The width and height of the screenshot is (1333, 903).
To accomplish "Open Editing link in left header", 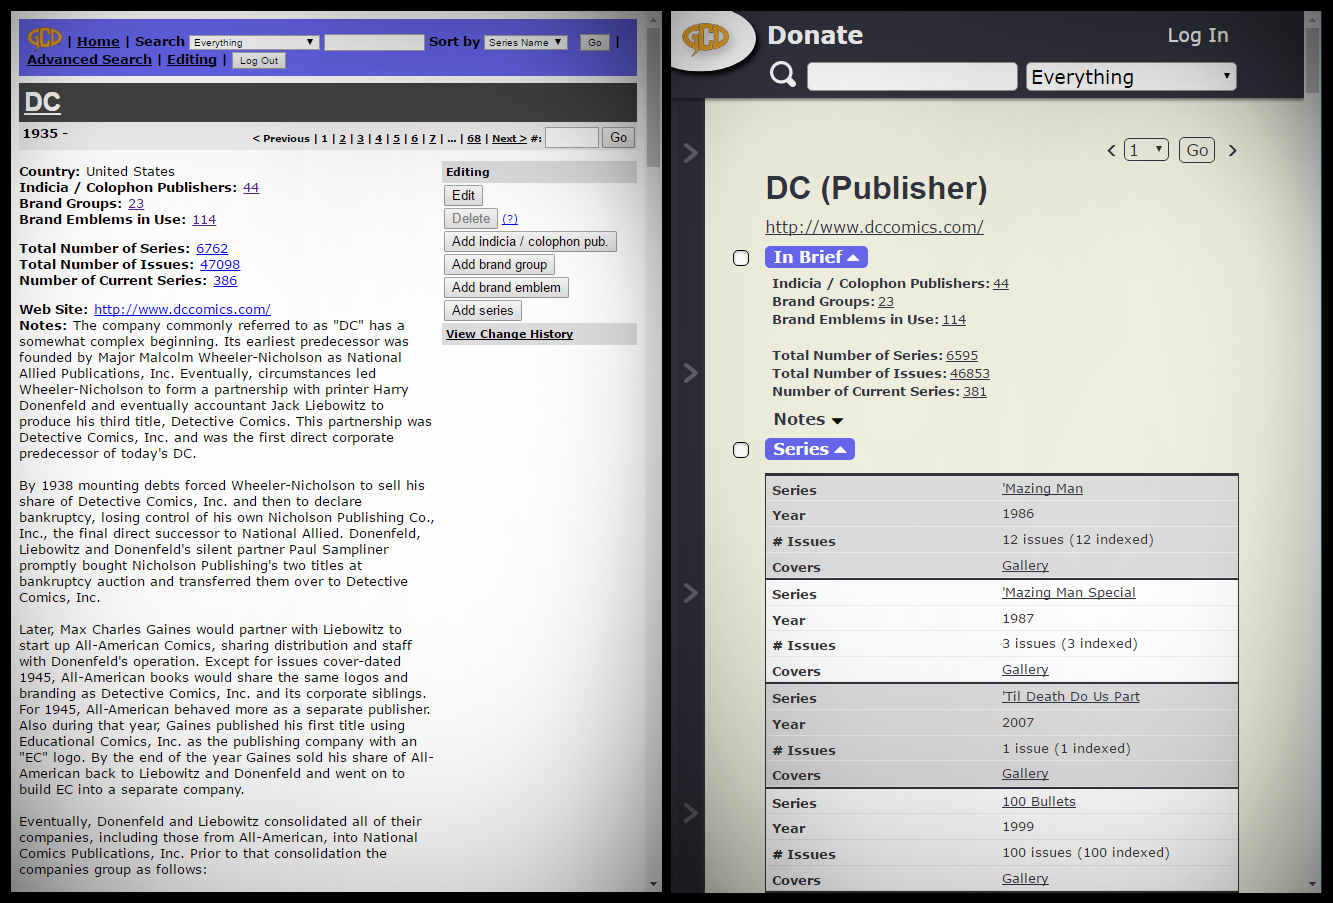I will coord(192,59).
